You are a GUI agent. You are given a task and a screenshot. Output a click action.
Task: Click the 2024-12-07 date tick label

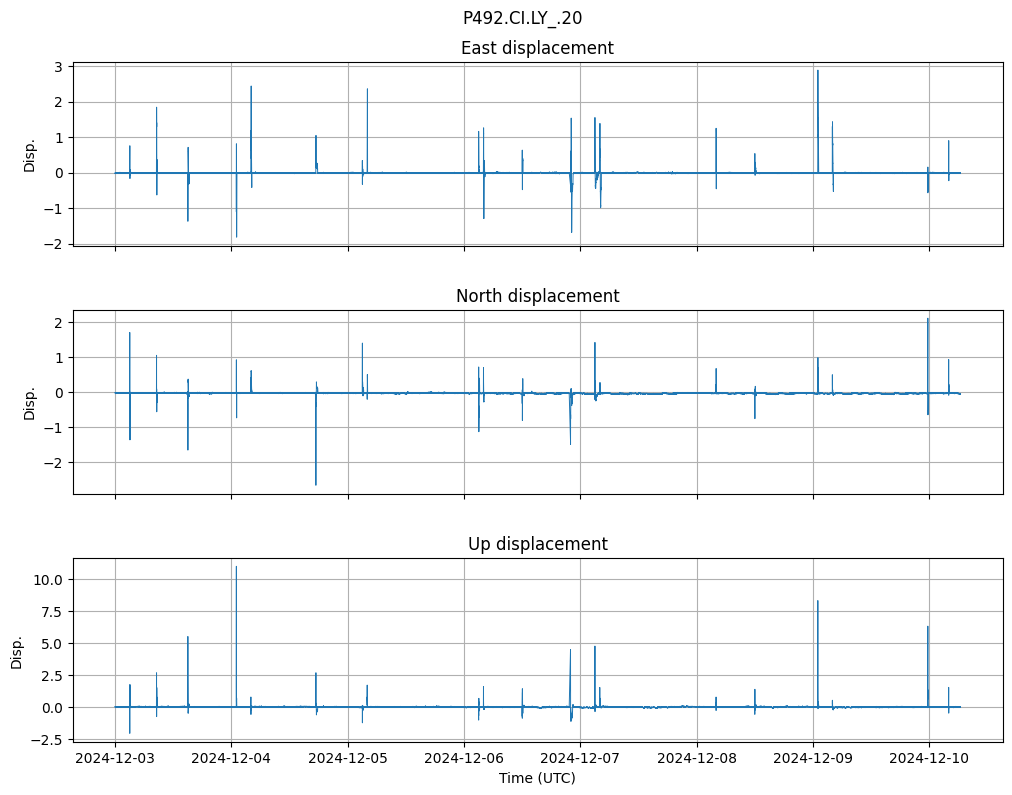580,758
